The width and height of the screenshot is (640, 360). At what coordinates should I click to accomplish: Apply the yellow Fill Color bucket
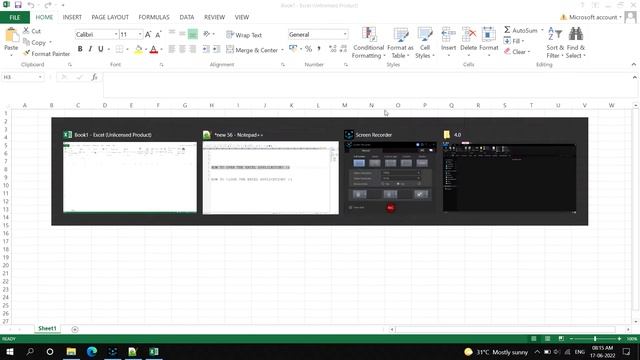tap(138, 49)
